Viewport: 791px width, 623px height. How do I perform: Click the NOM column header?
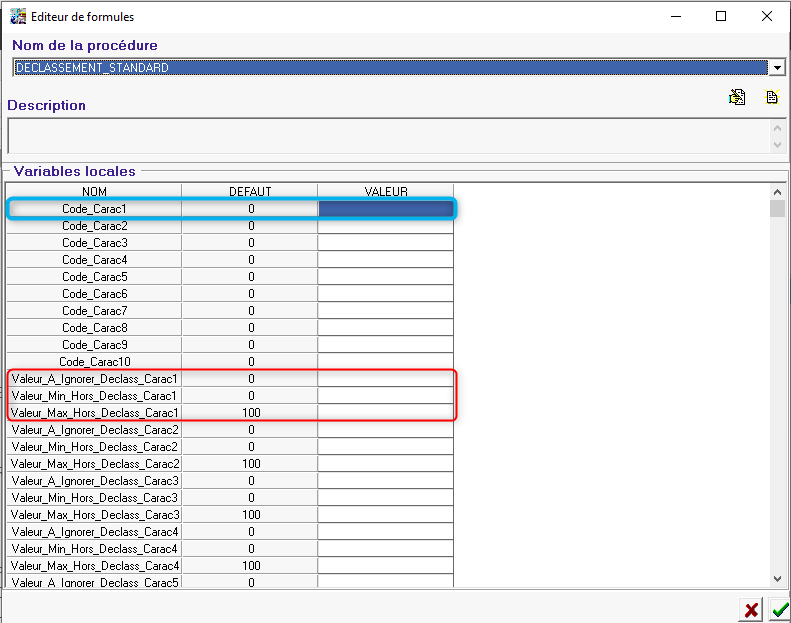click(x=94, y=191)
